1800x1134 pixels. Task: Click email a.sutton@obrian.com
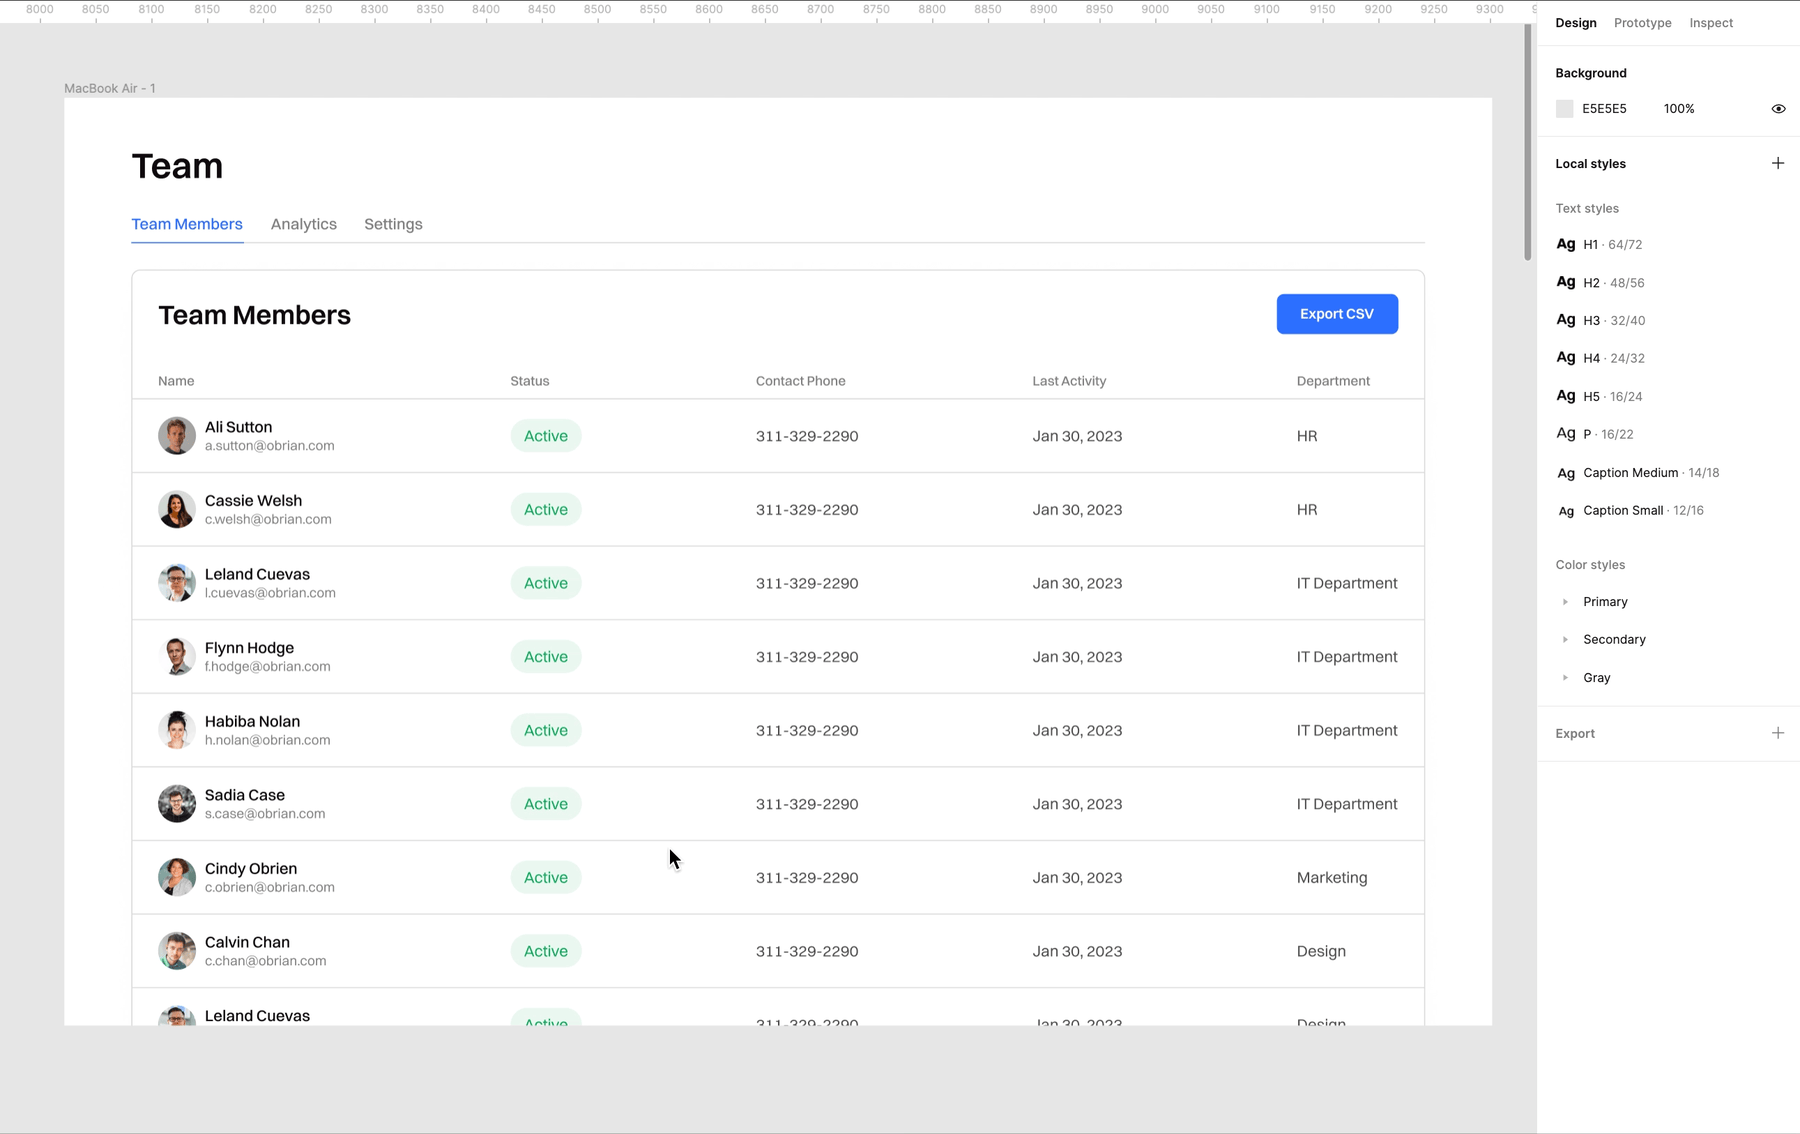pyautogui.click(x=270, y=446)
